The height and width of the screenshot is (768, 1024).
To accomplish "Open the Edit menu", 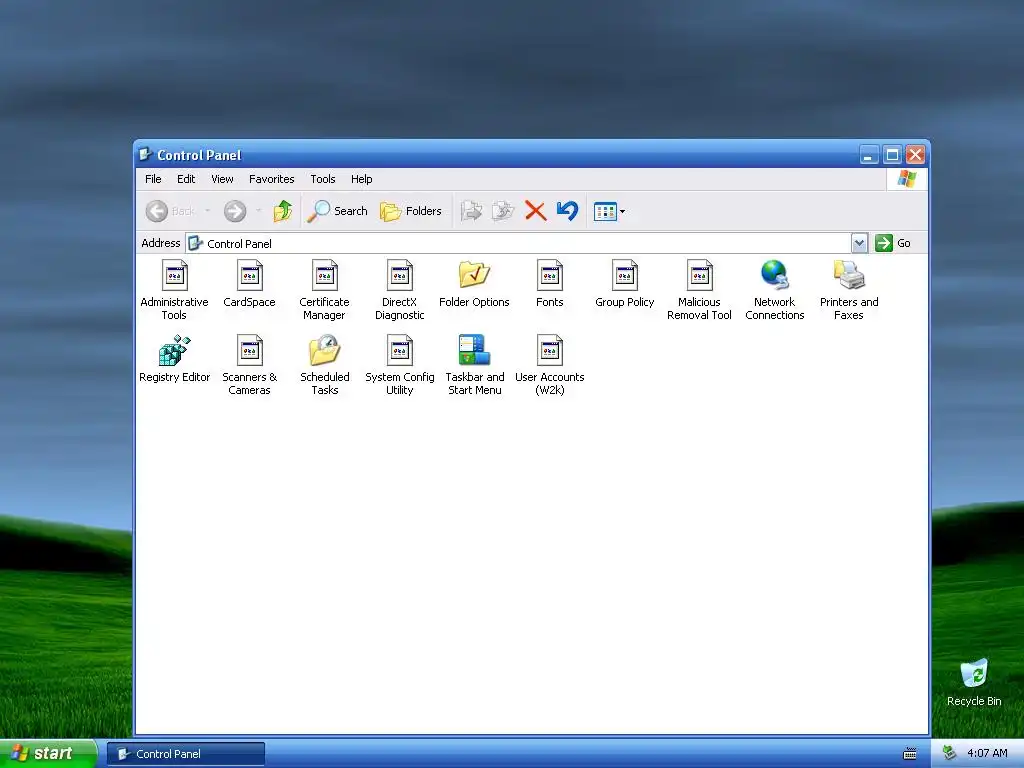I will pyautogui.click(x=186, y=179).
